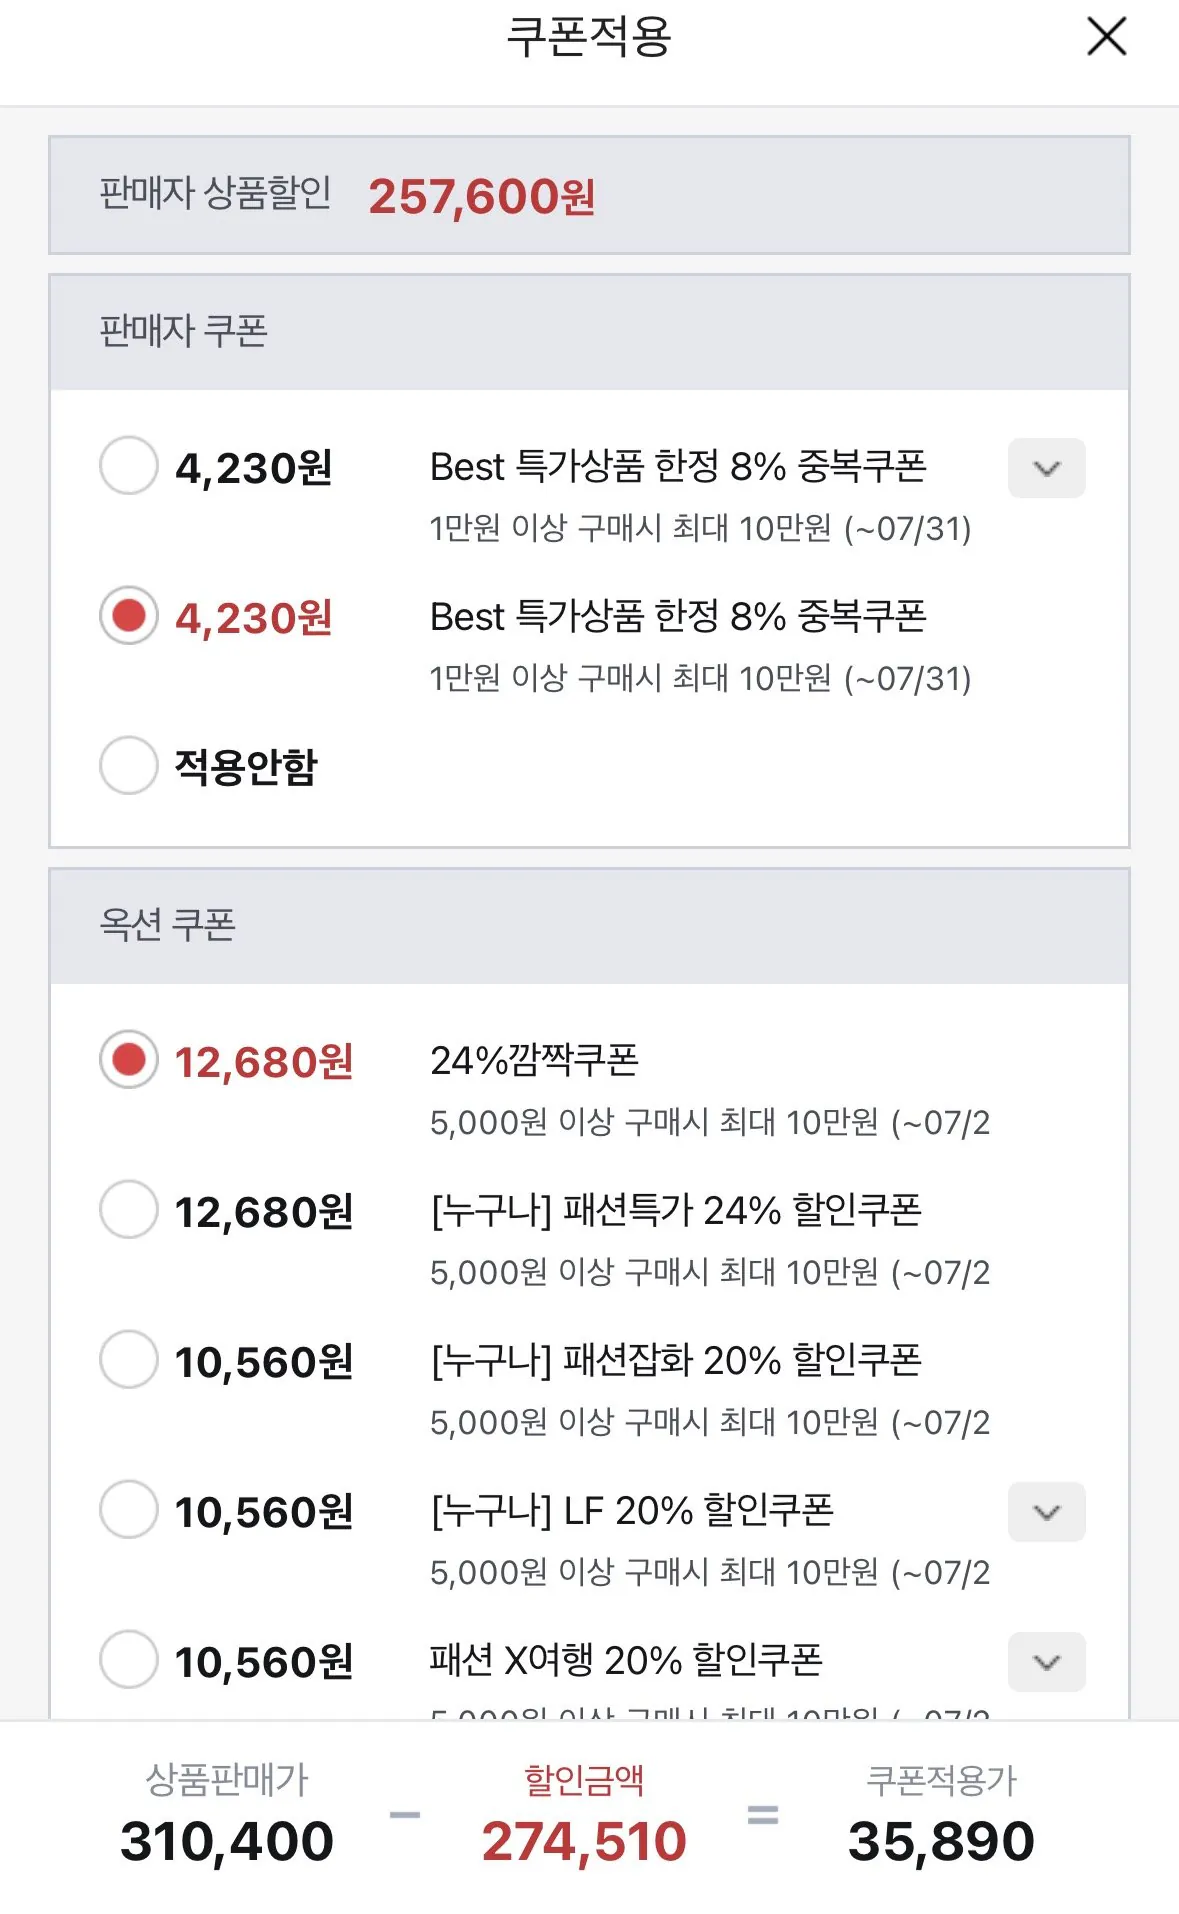Click the 판매자 상품할인 257,600원 amount

coord(482,196)
